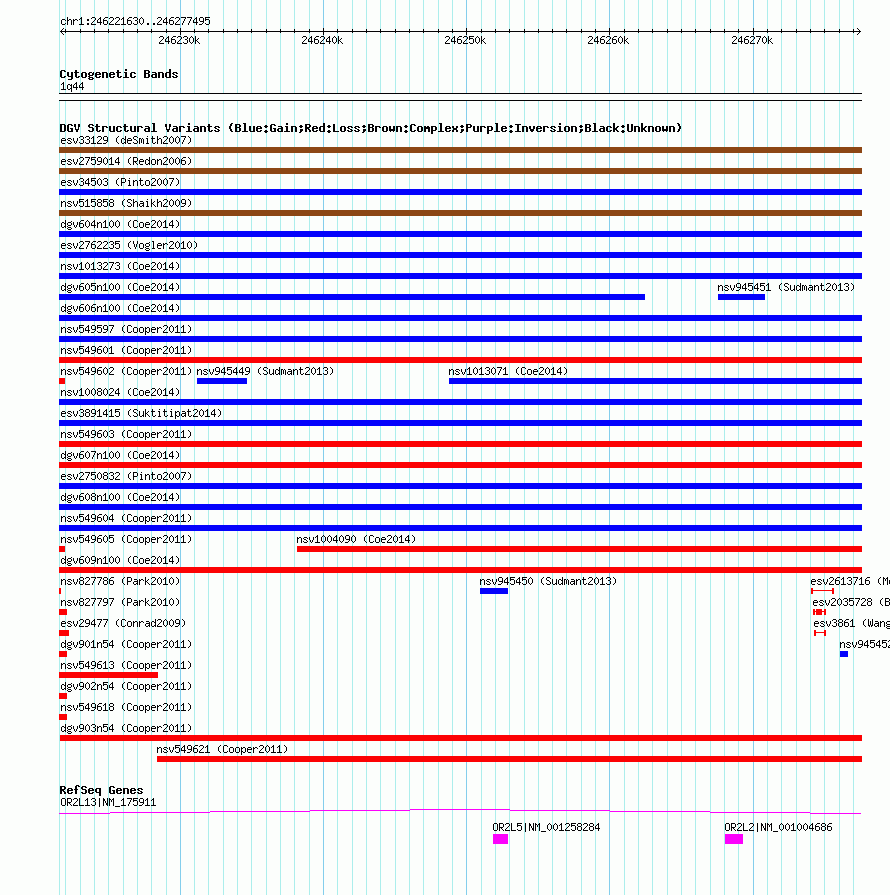Click the dgv903n54 (Cooper2011) label

[126, 728]
